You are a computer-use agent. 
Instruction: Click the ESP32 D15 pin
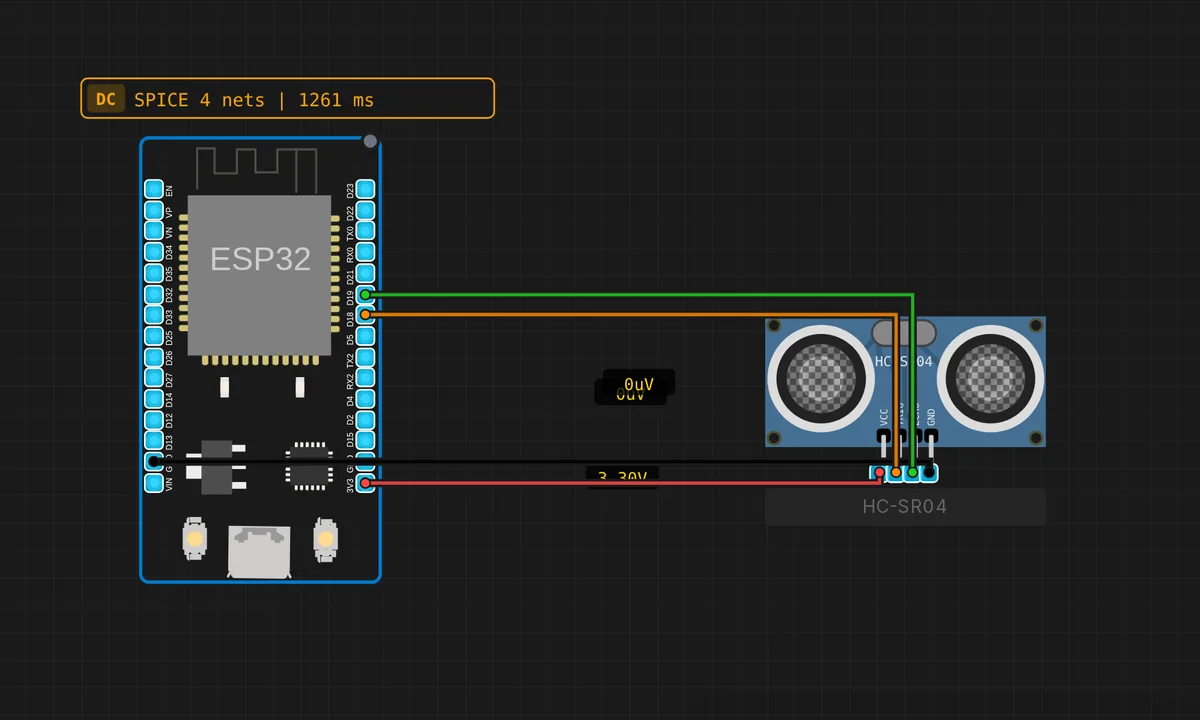pos(366,441)
